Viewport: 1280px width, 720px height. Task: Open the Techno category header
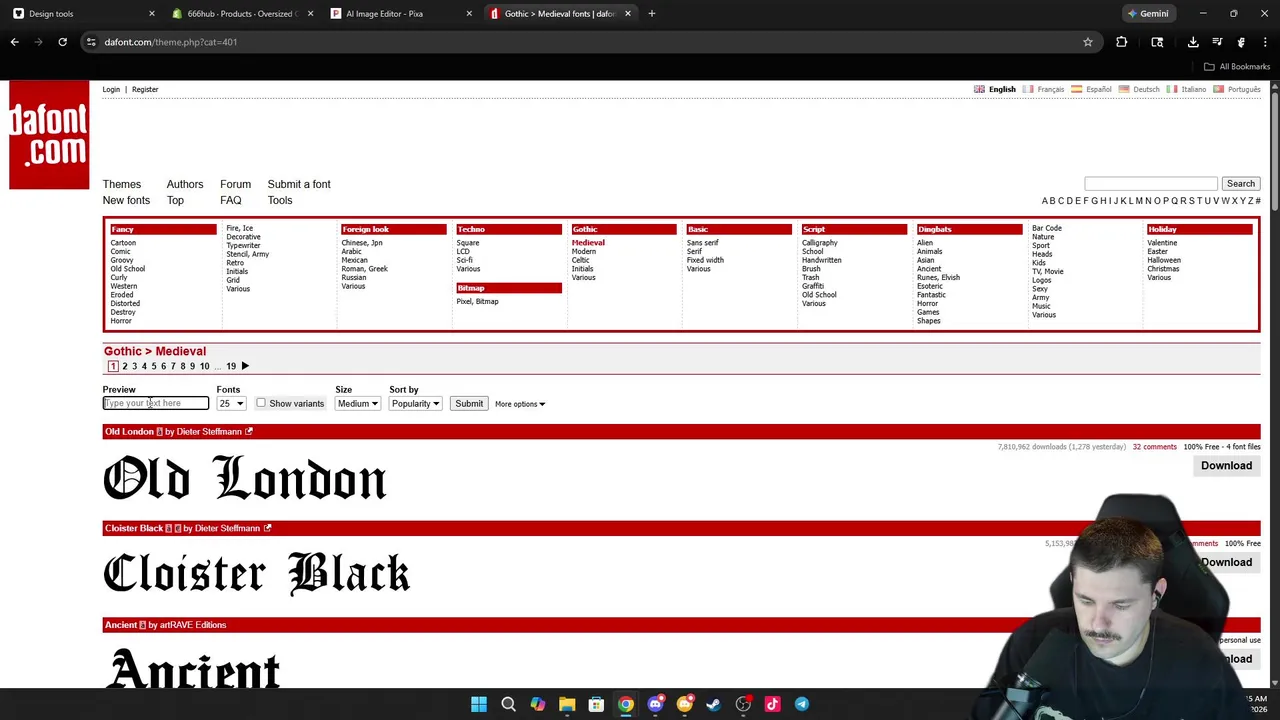click(508, 229)
